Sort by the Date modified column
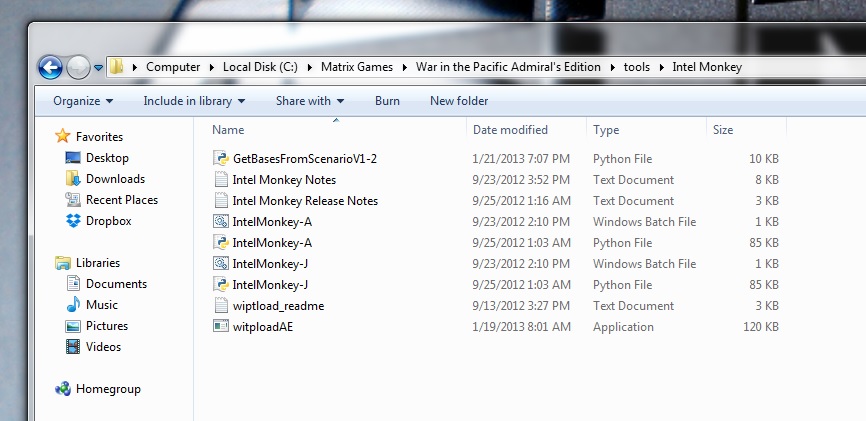The image size is (866, 421). 526,130
